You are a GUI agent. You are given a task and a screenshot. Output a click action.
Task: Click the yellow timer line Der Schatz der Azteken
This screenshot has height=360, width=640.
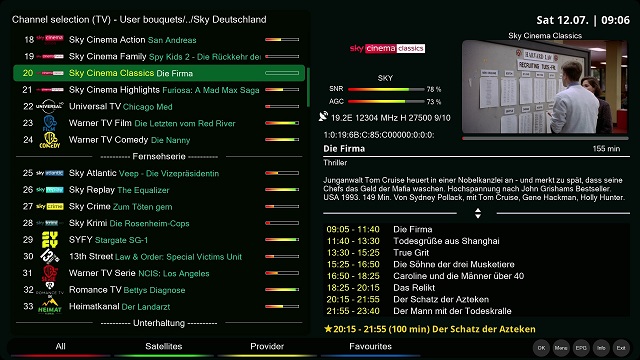click(429, 329)
